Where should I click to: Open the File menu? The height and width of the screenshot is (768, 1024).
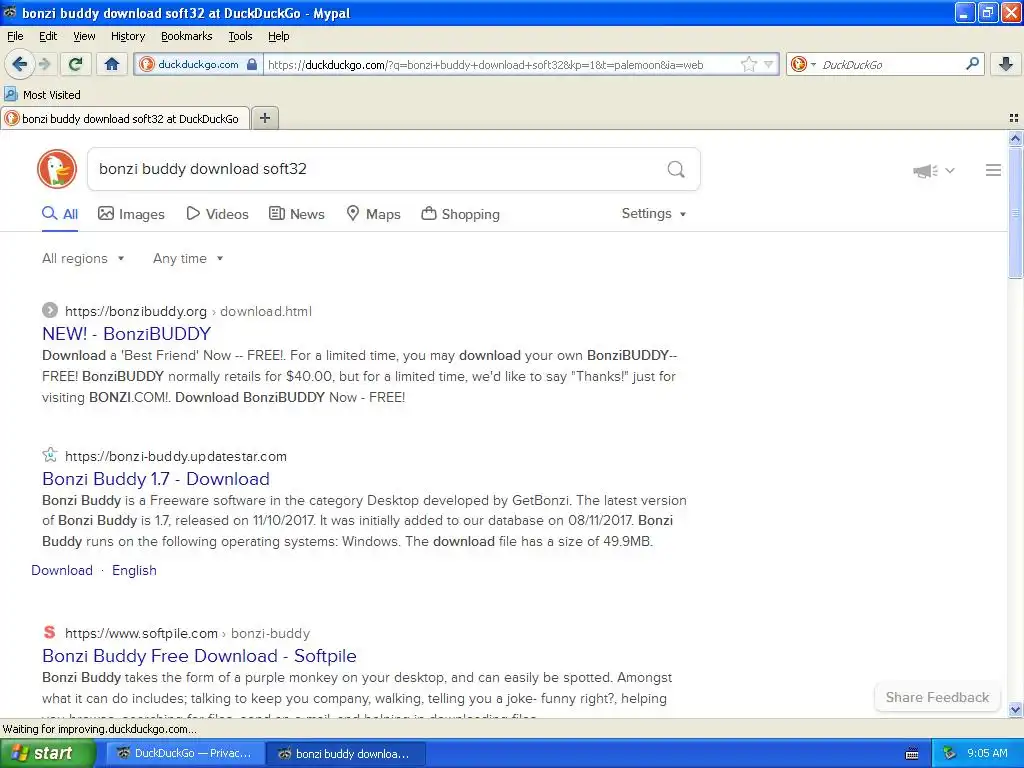coord(15,36)
